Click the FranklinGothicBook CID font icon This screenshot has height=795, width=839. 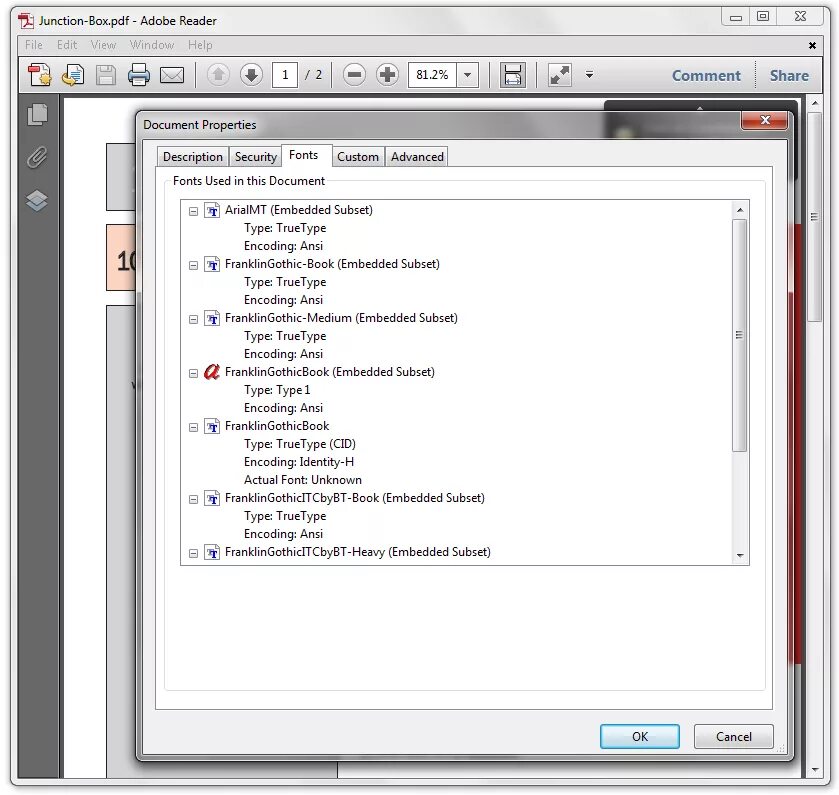click(x=212, y=426)
